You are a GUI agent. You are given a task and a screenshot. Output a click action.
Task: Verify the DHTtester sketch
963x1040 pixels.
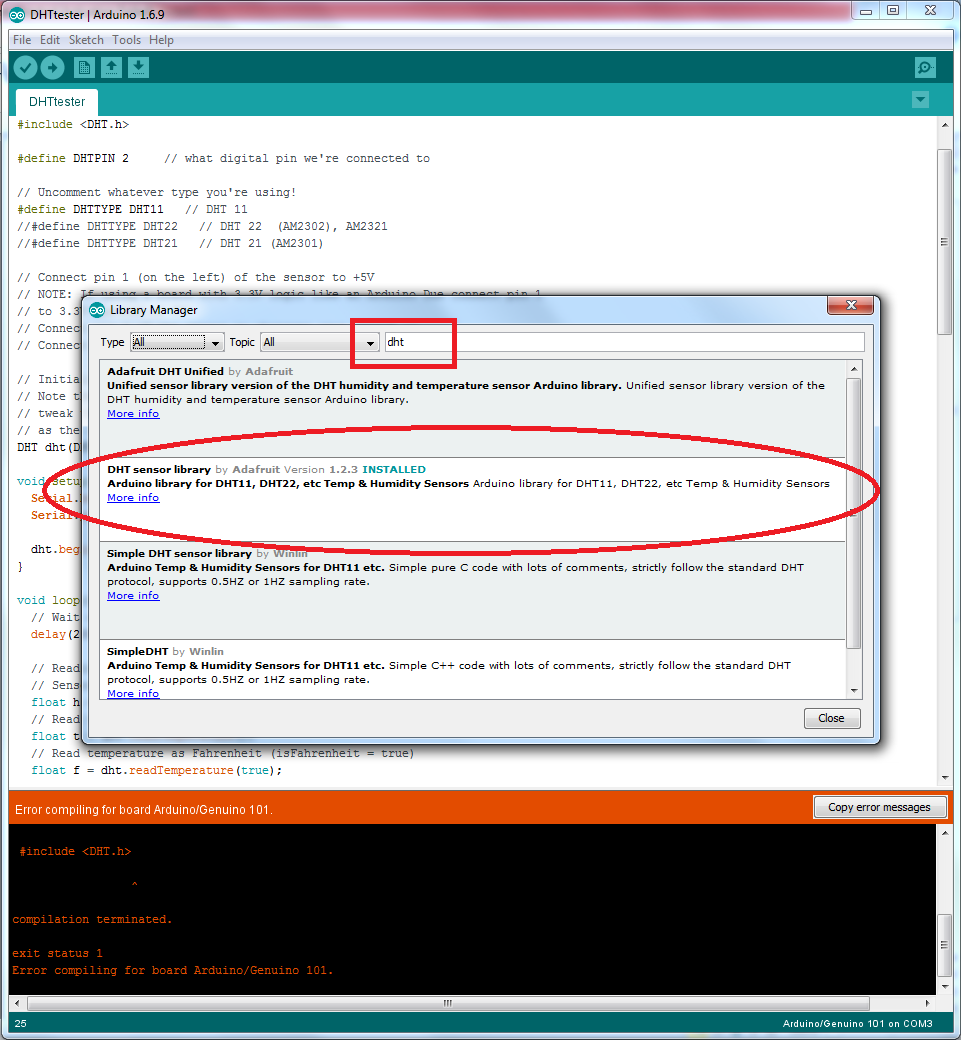click(25, 67)
